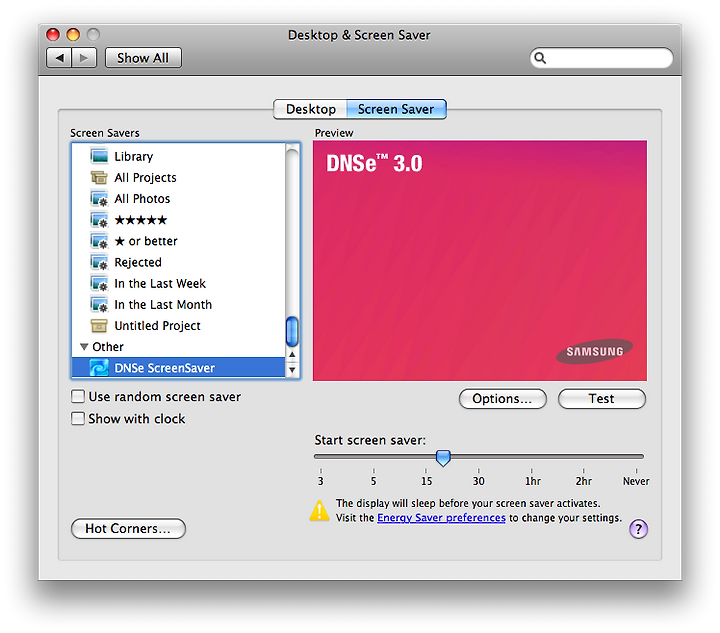Click the Start screen saver slider thumb
The height and width of the screenshot is (633, 720).
[443, 458]
